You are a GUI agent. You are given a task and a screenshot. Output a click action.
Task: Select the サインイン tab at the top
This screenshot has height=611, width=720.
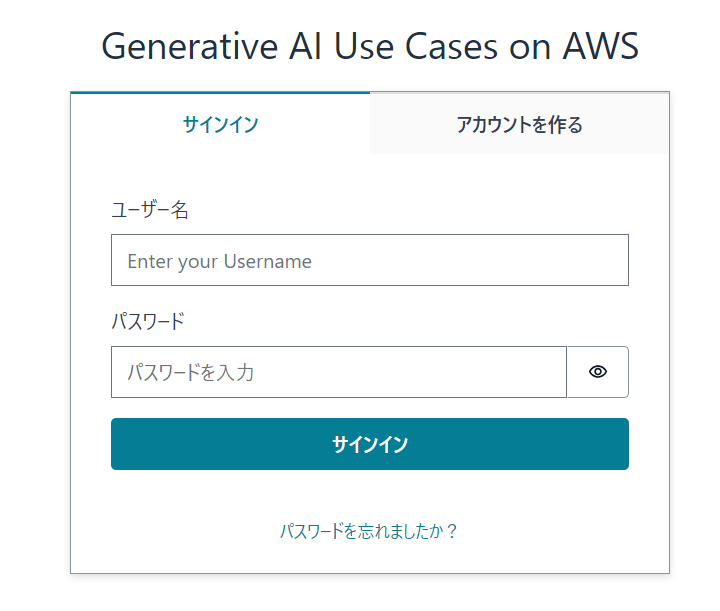point(220,123)
